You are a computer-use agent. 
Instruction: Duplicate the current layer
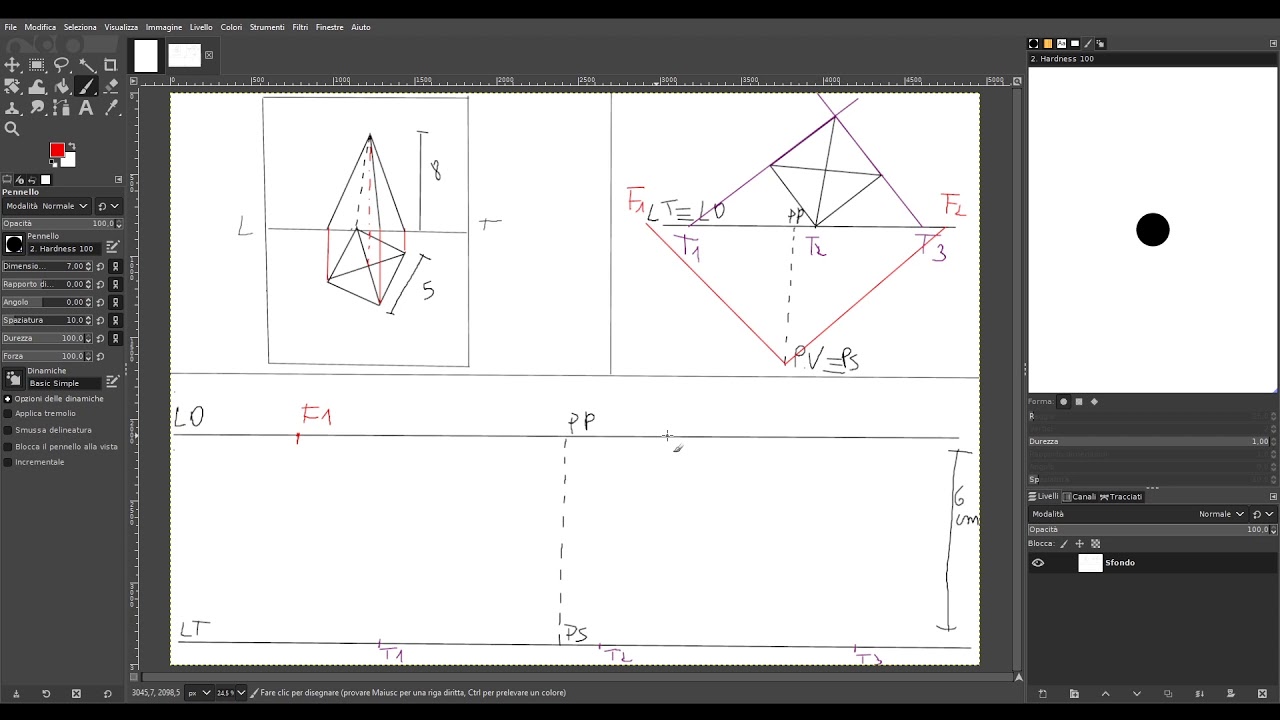click(x=1168, y=694)
